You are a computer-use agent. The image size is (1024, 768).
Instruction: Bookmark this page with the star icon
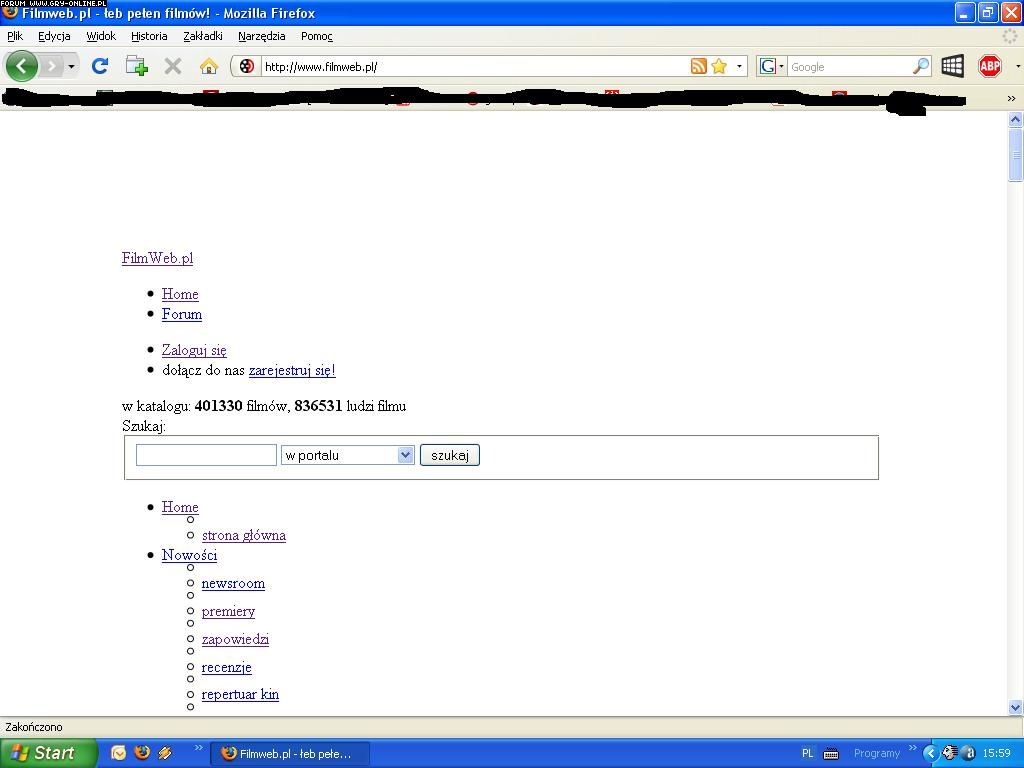719,66
